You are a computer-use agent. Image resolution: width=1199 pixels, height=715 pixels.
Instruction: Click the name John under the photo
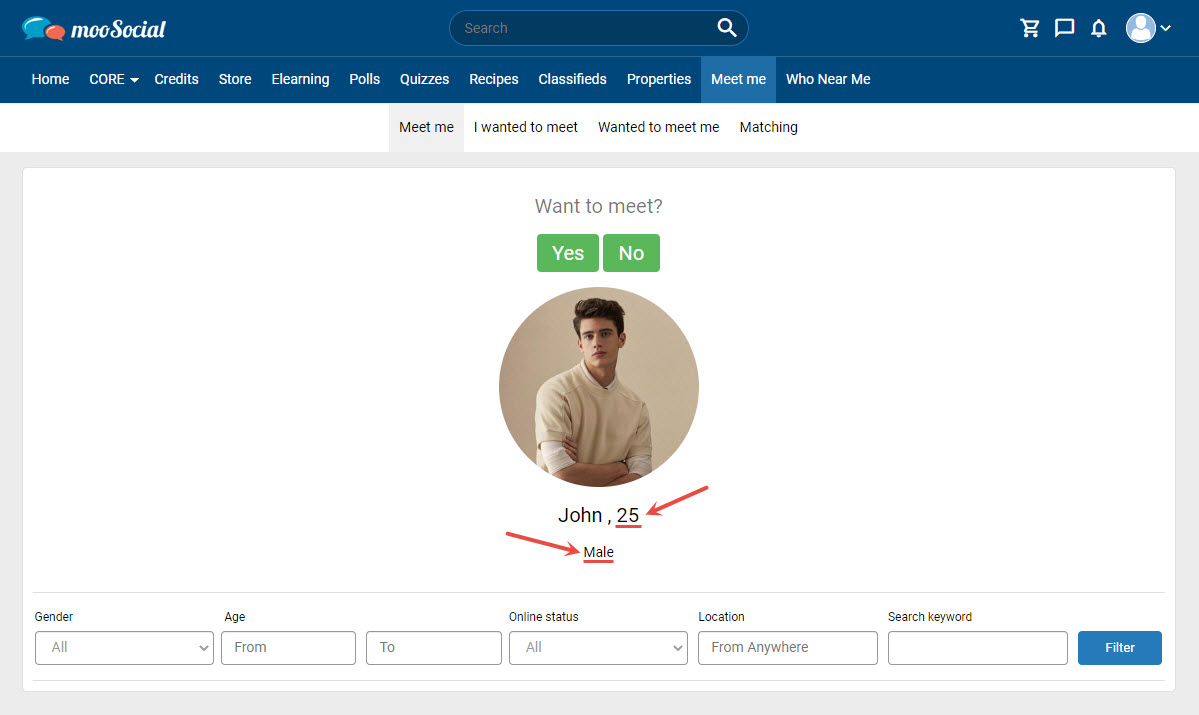(x=580, y=515)
